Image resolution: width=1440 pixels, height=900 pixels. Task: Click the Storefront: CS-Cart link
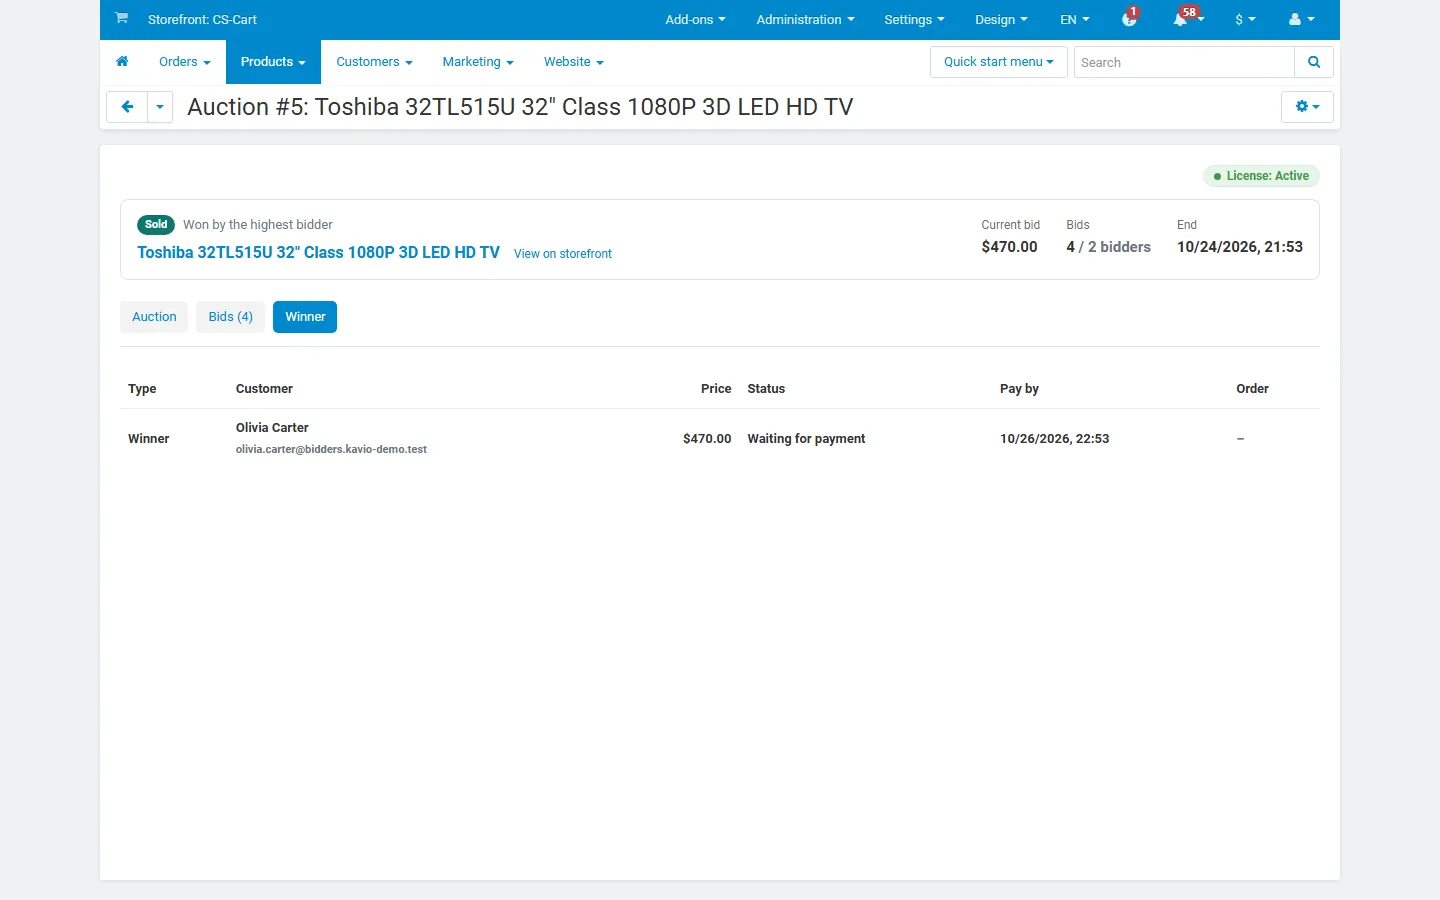202,20
